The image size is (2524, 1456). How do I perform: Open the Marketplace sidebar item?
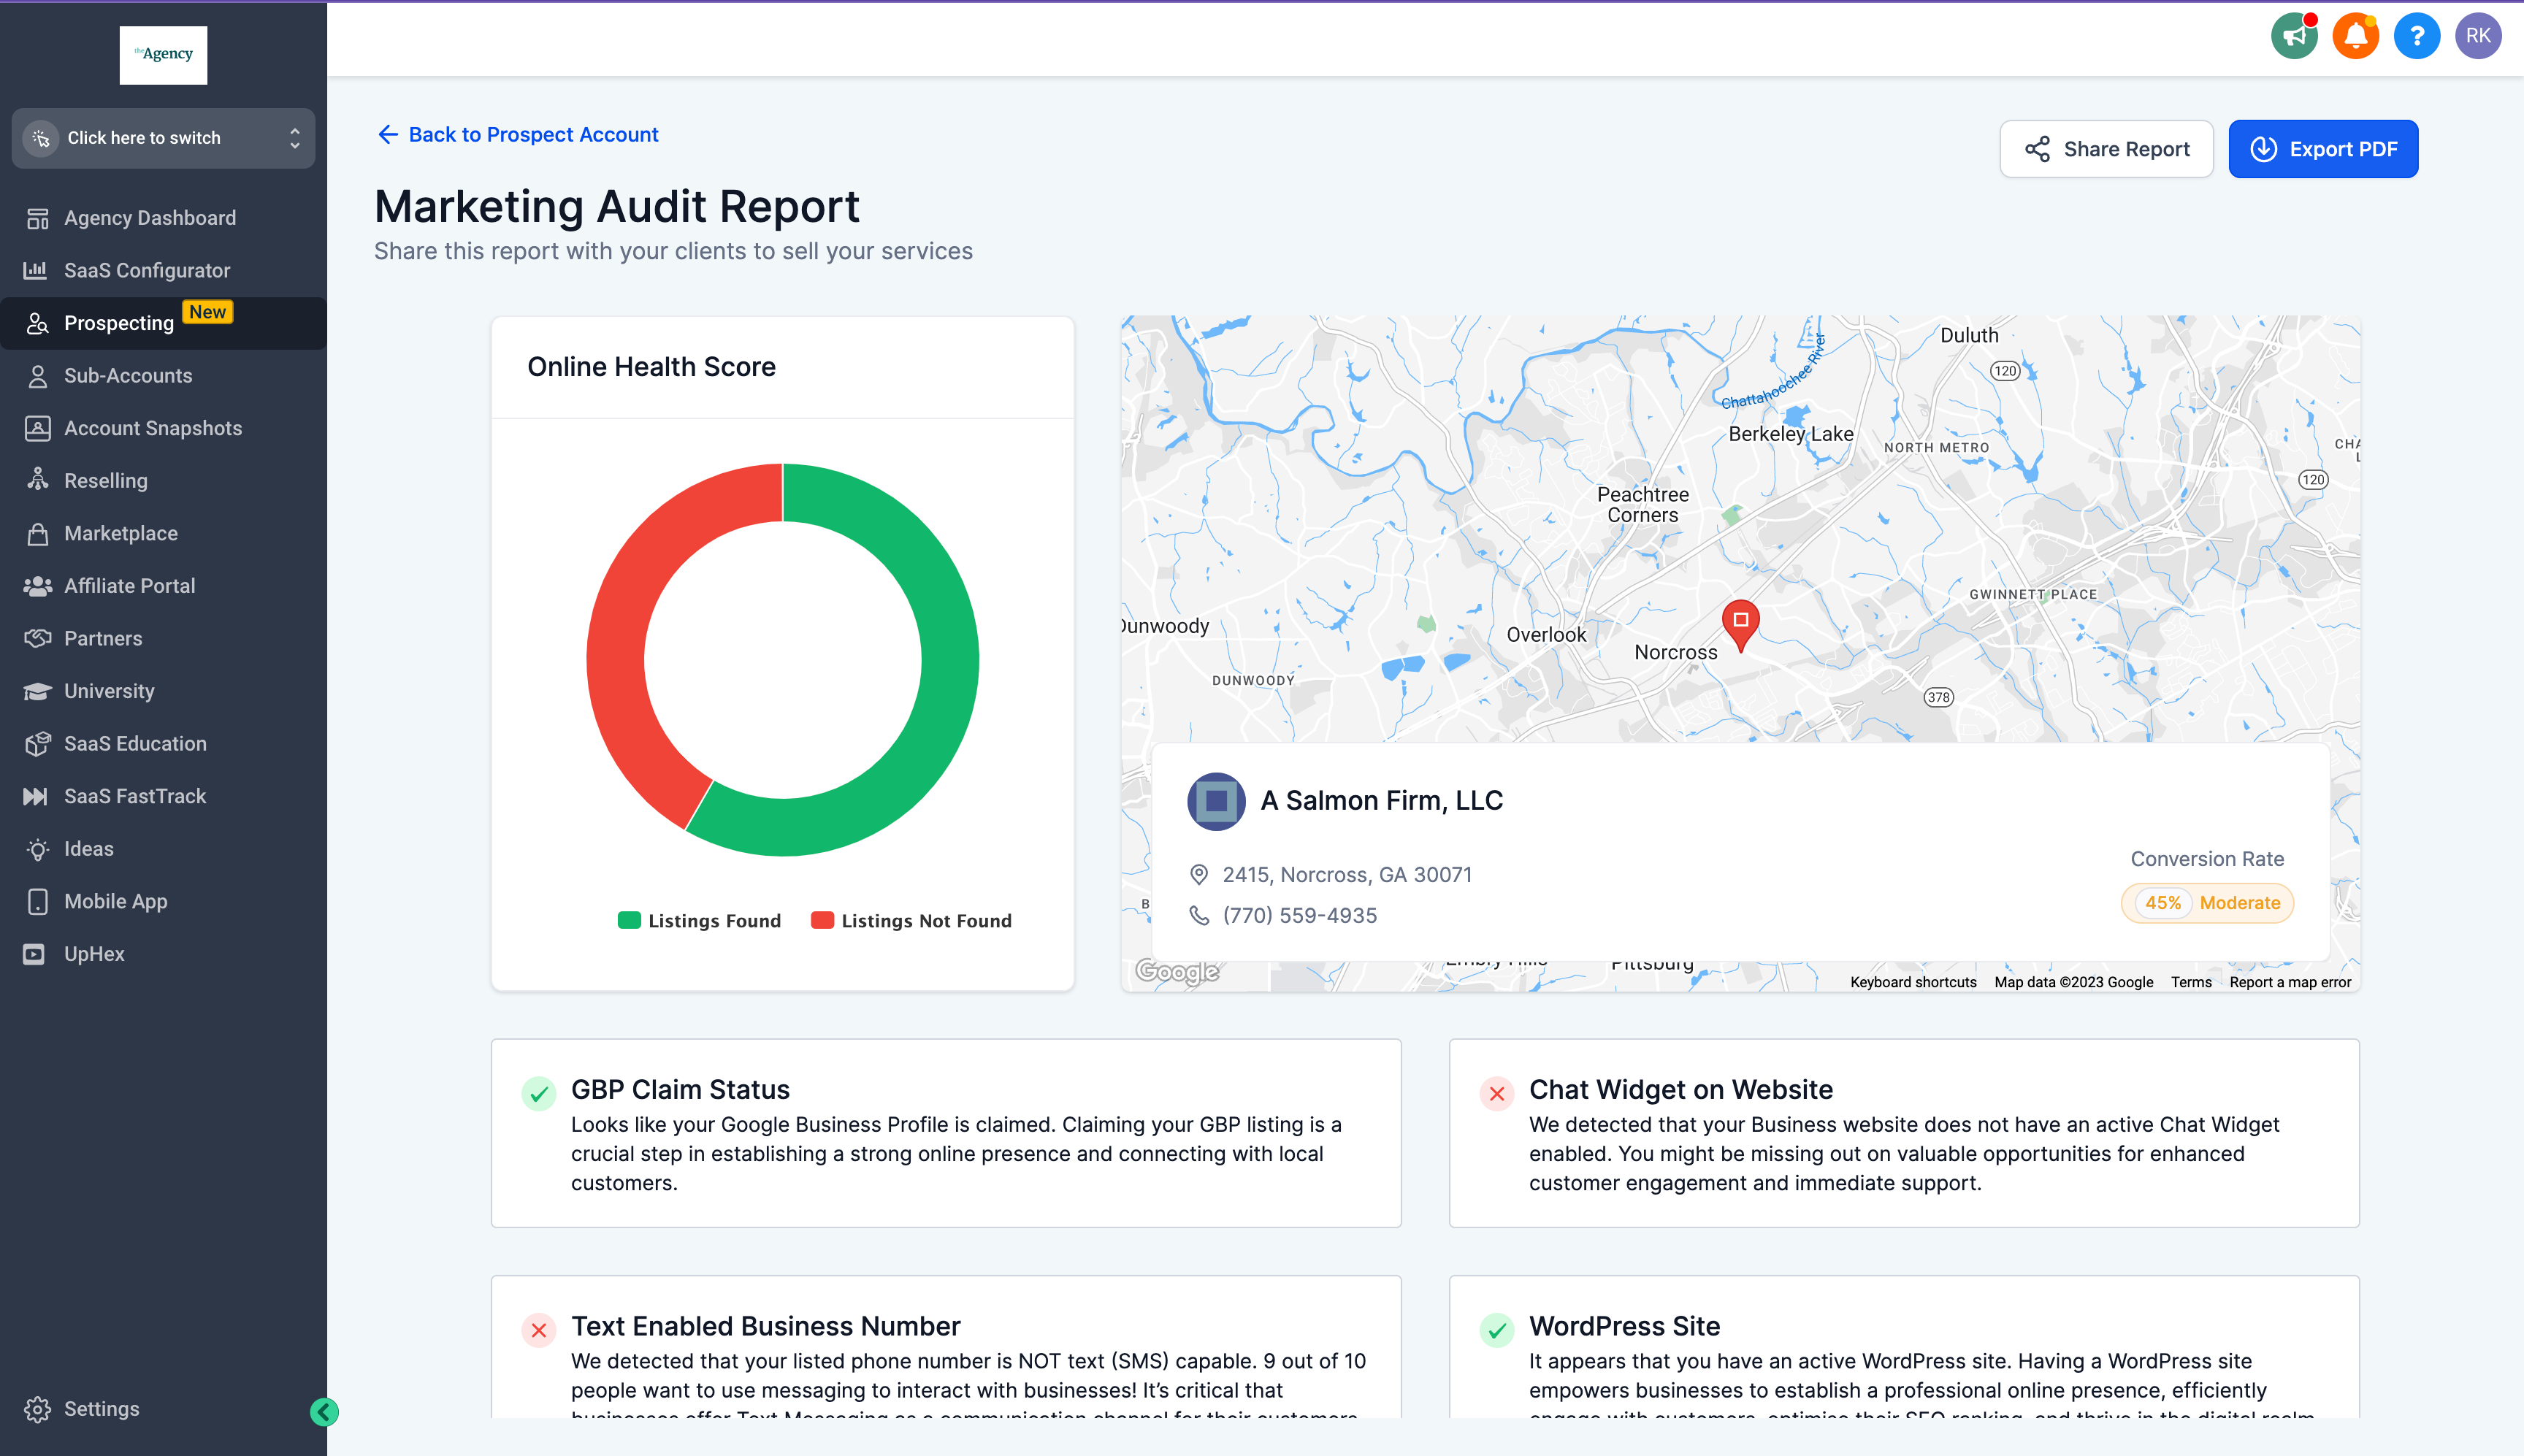click(x=120, y=533)
